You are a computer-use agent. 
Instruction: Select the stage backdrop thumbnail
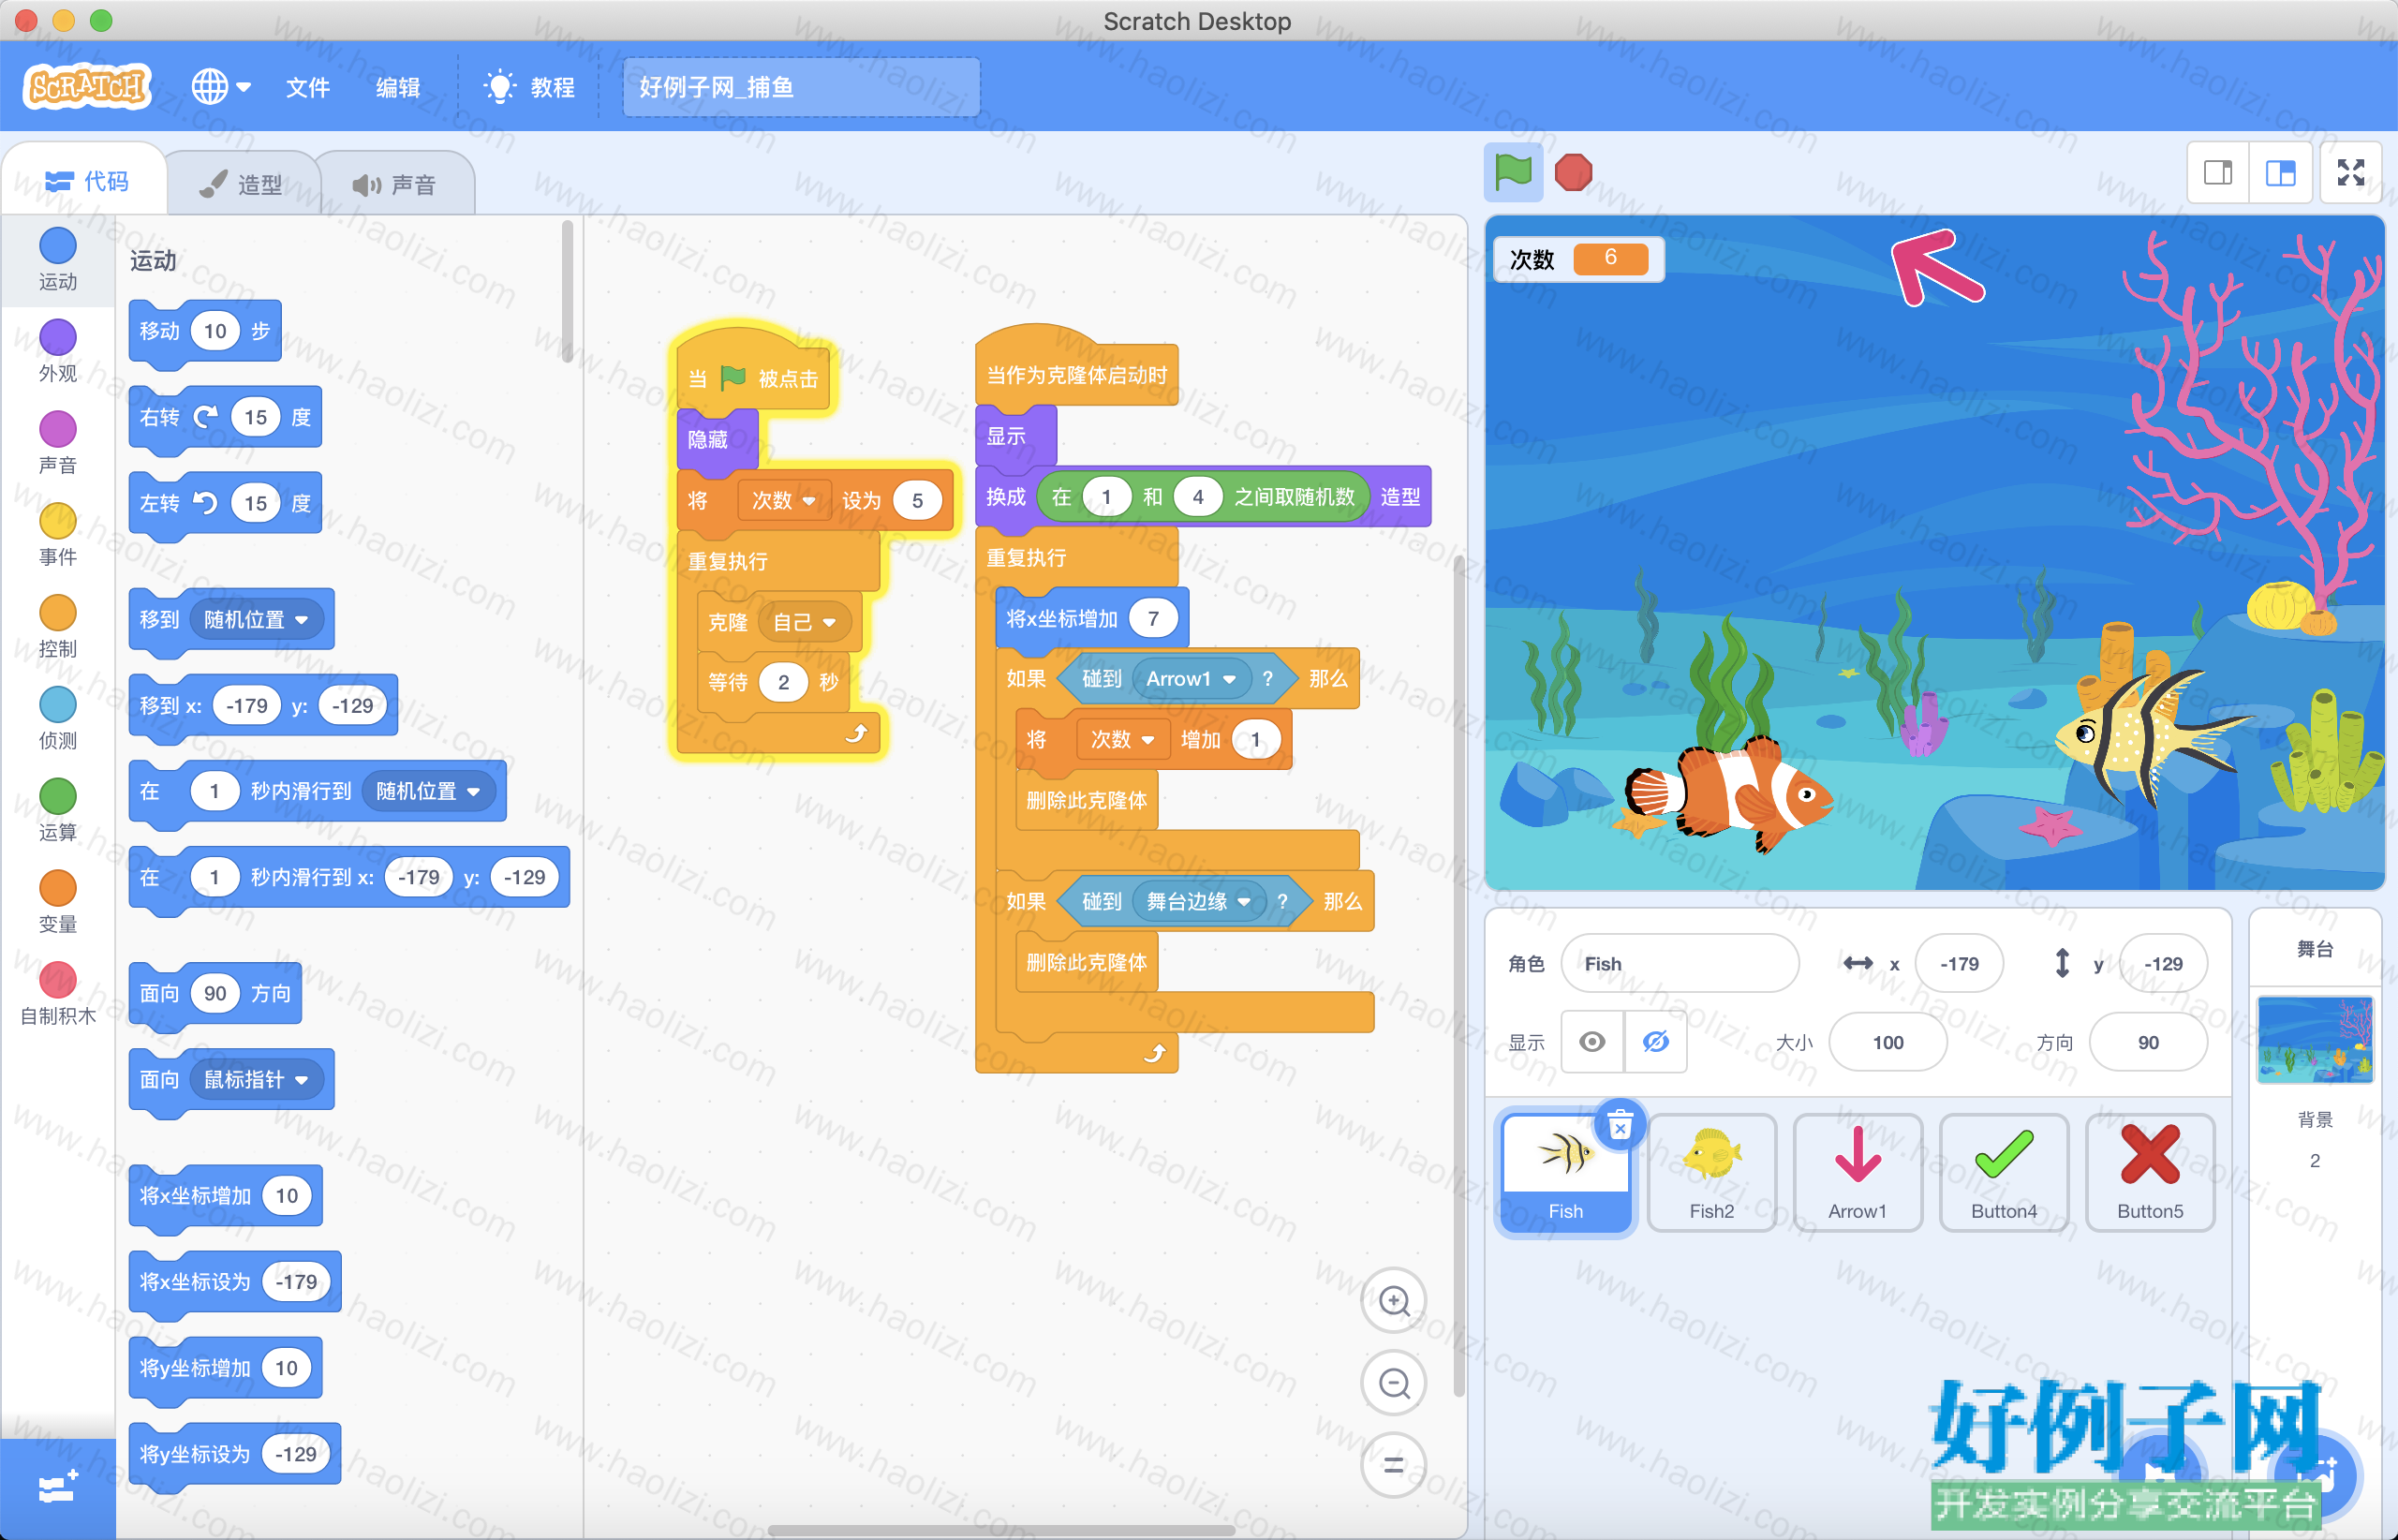[2315, 1040]
